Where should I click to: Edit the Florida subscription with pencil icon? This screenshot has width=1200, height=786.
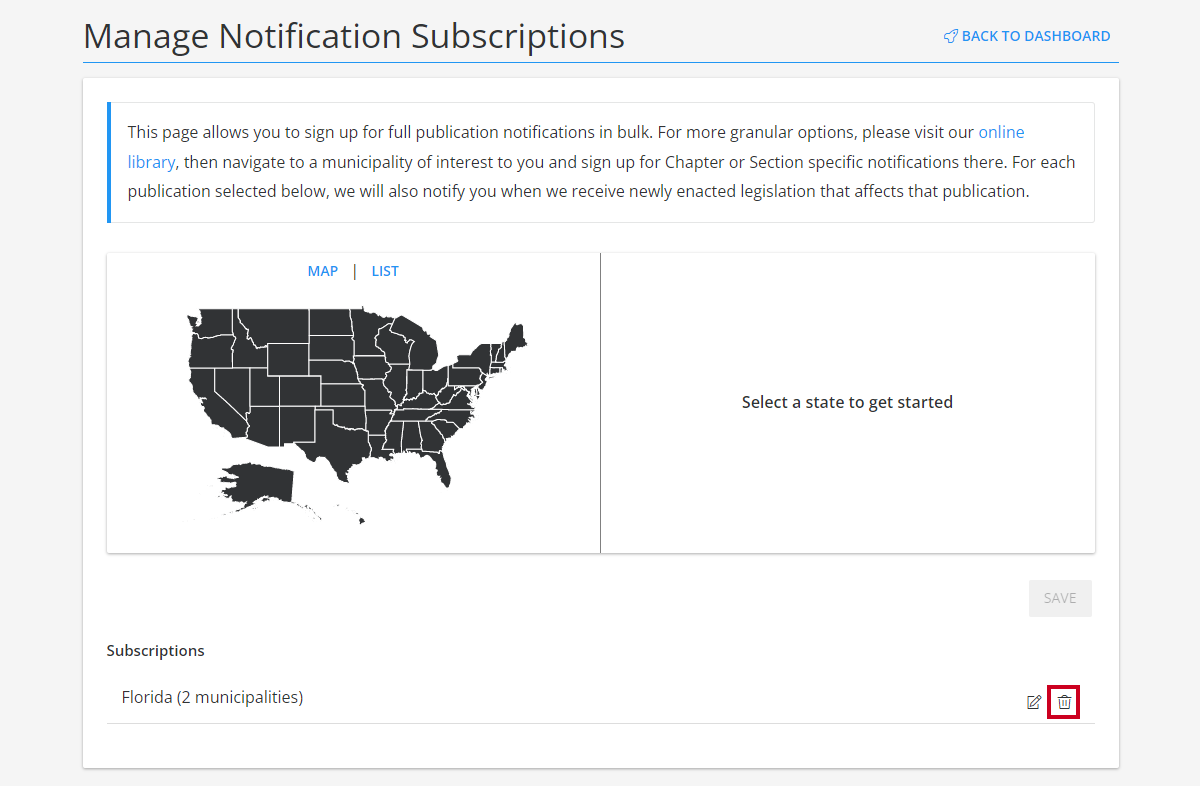pyautogui.click(x=1034, y=702)
